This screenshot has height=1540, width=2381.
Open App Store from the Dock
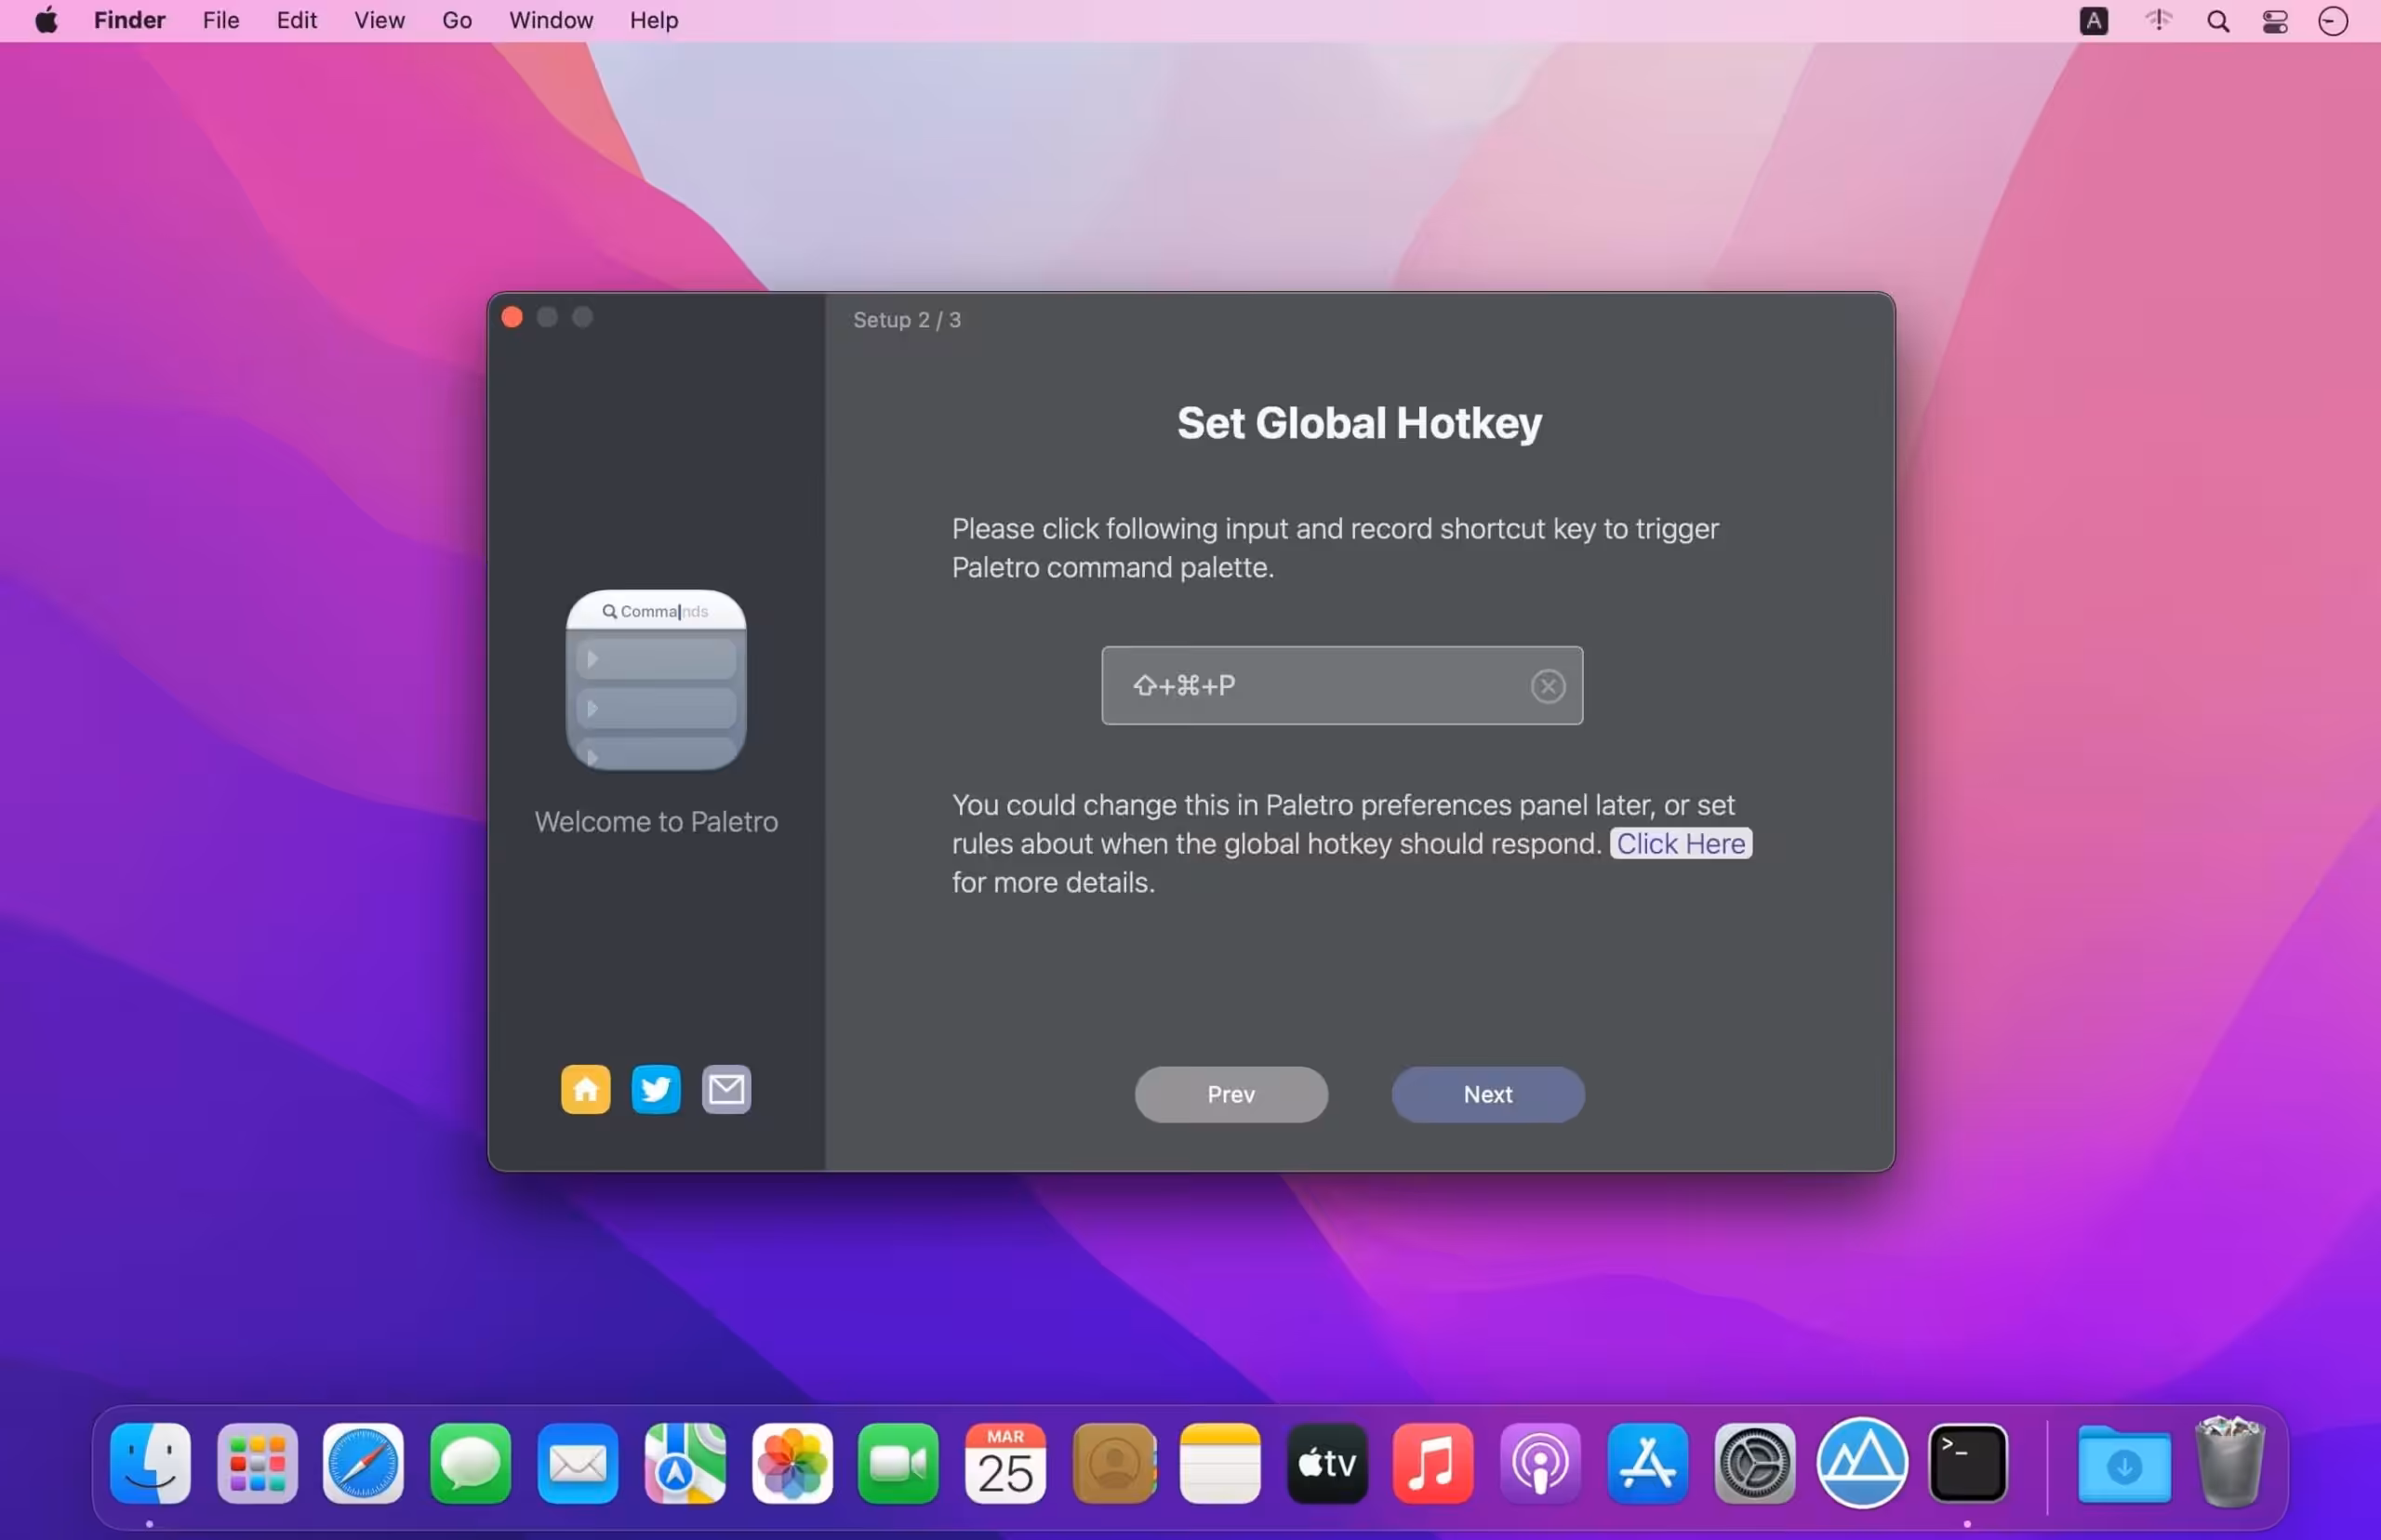coord(1647,1463)
